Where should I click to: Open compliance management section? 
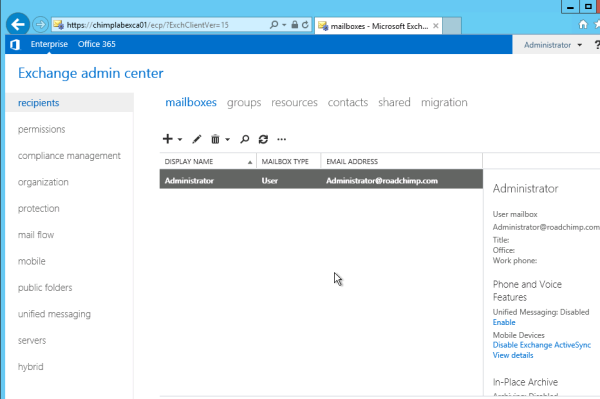[x=69, y=156]
